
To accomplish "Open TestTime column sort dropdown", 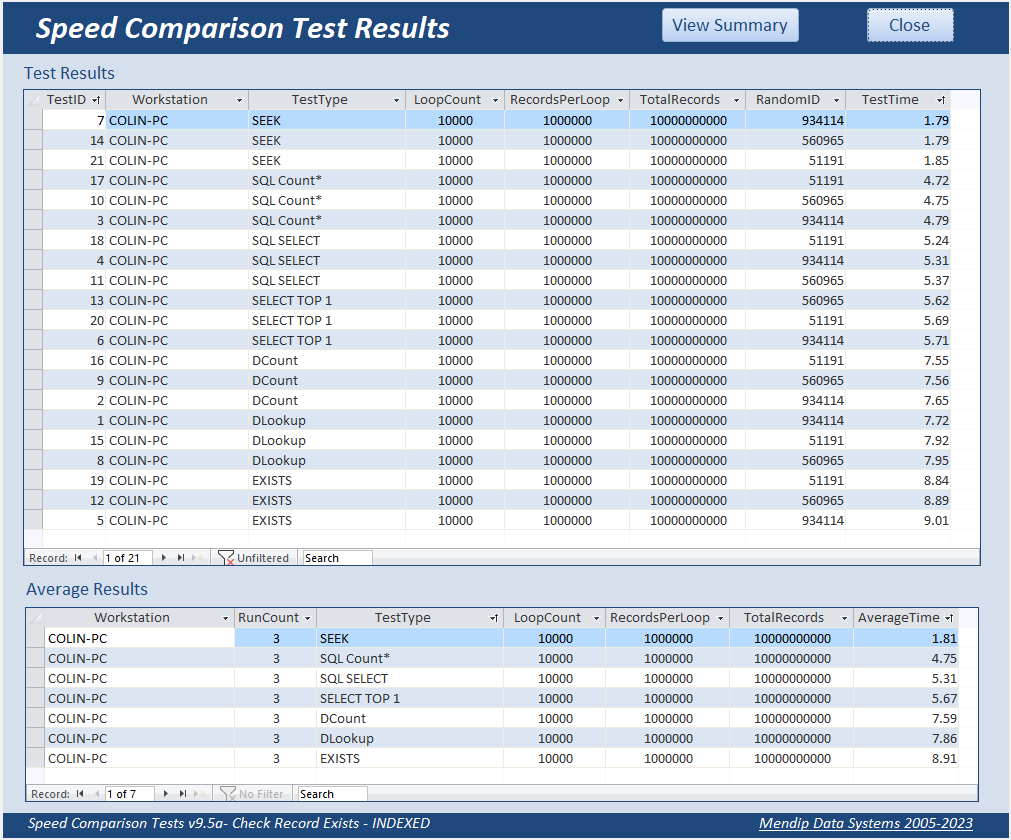I will click(x=941, y=100).
